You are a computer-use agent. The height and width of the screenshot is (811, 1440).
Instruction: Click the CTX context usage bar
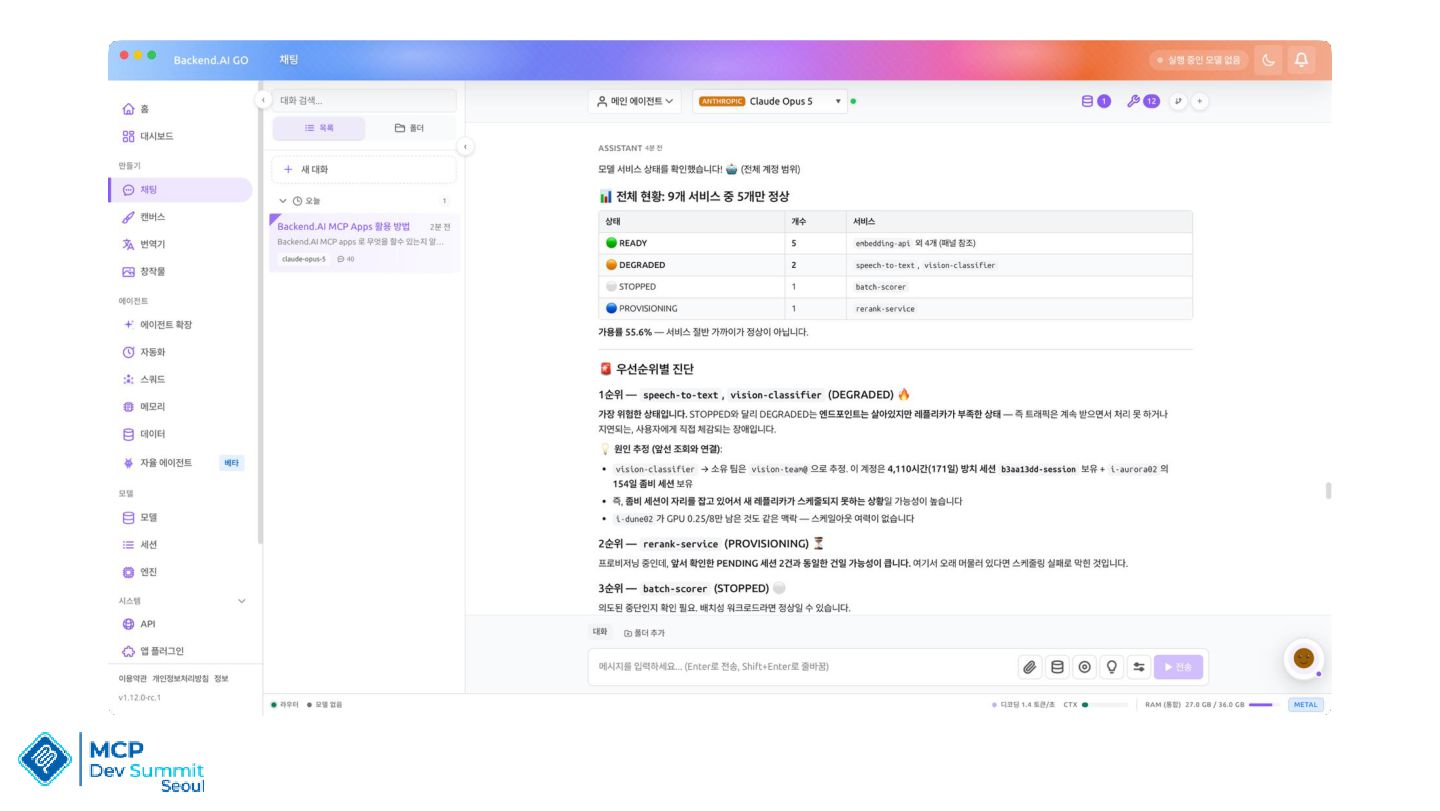(x=1105, y=704)
